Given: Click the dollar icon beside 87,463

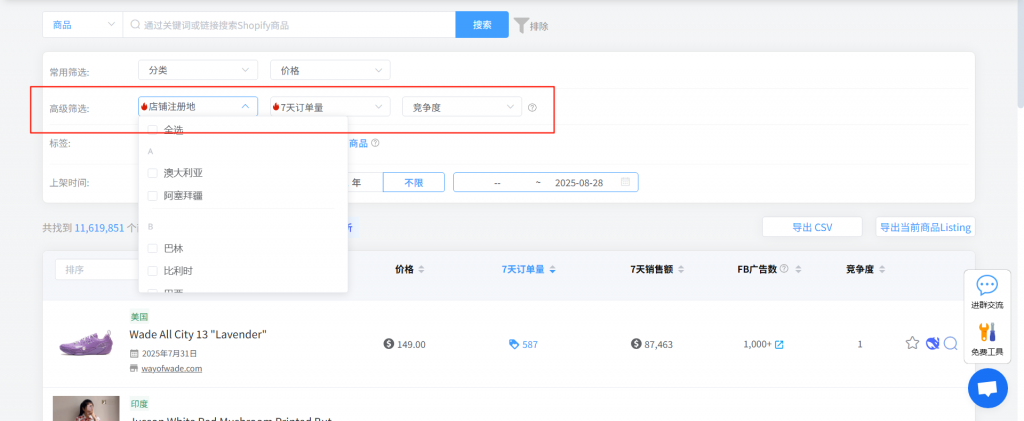Looking at the screenshot, I should coord(636,344).
